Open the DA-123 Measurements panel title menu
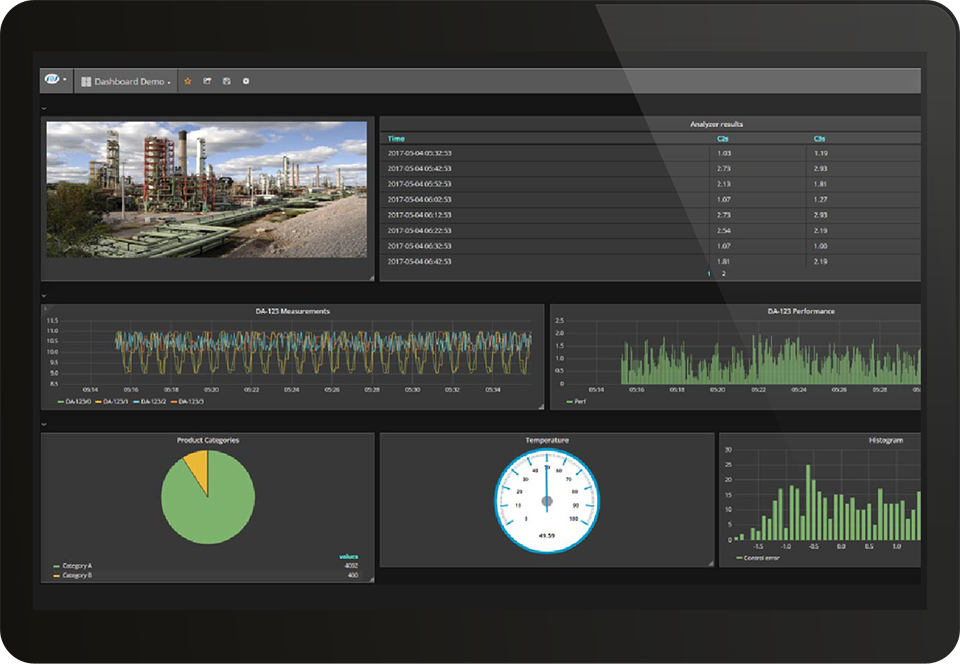 click(x=292, y=311)
